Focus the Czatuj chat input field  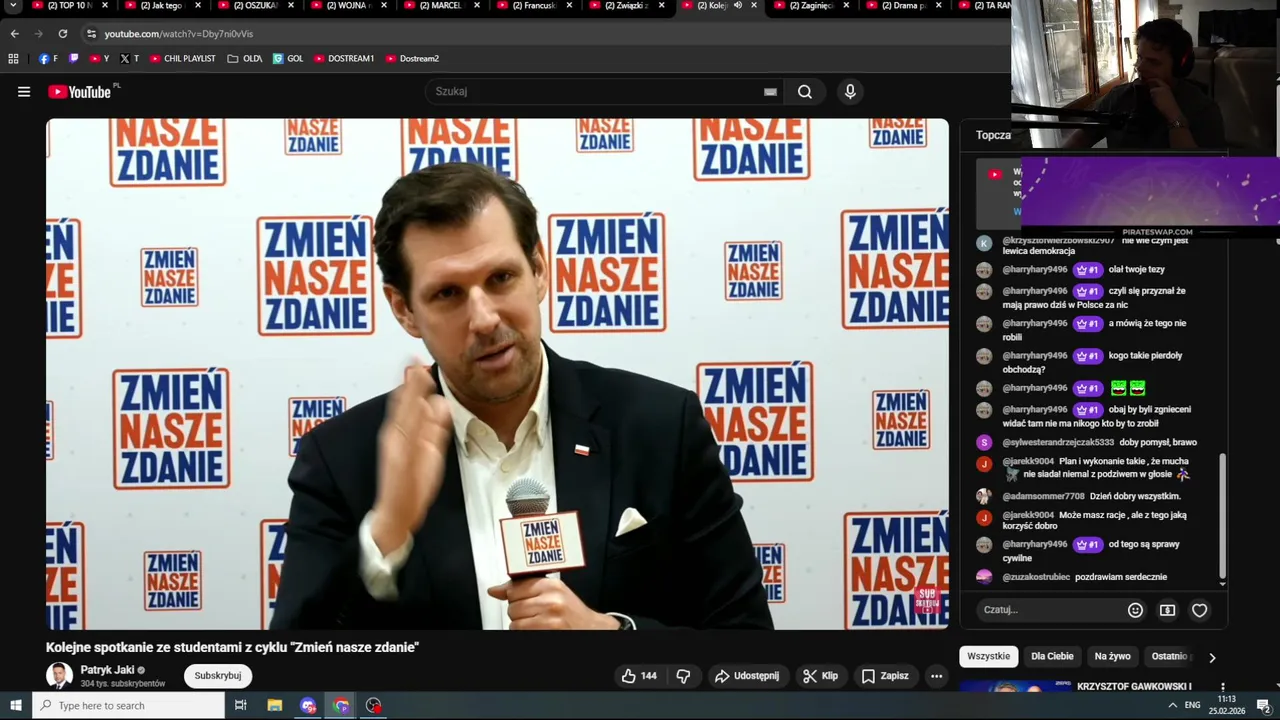tap(1050, 610)
